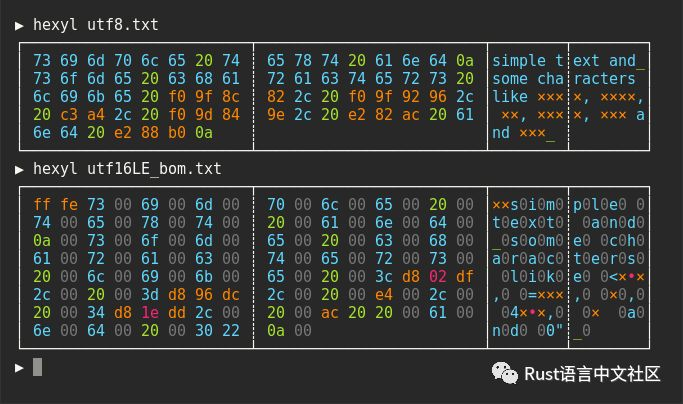Click the orange '92' byte
The image size is (683, 404).
coord(411,96)
